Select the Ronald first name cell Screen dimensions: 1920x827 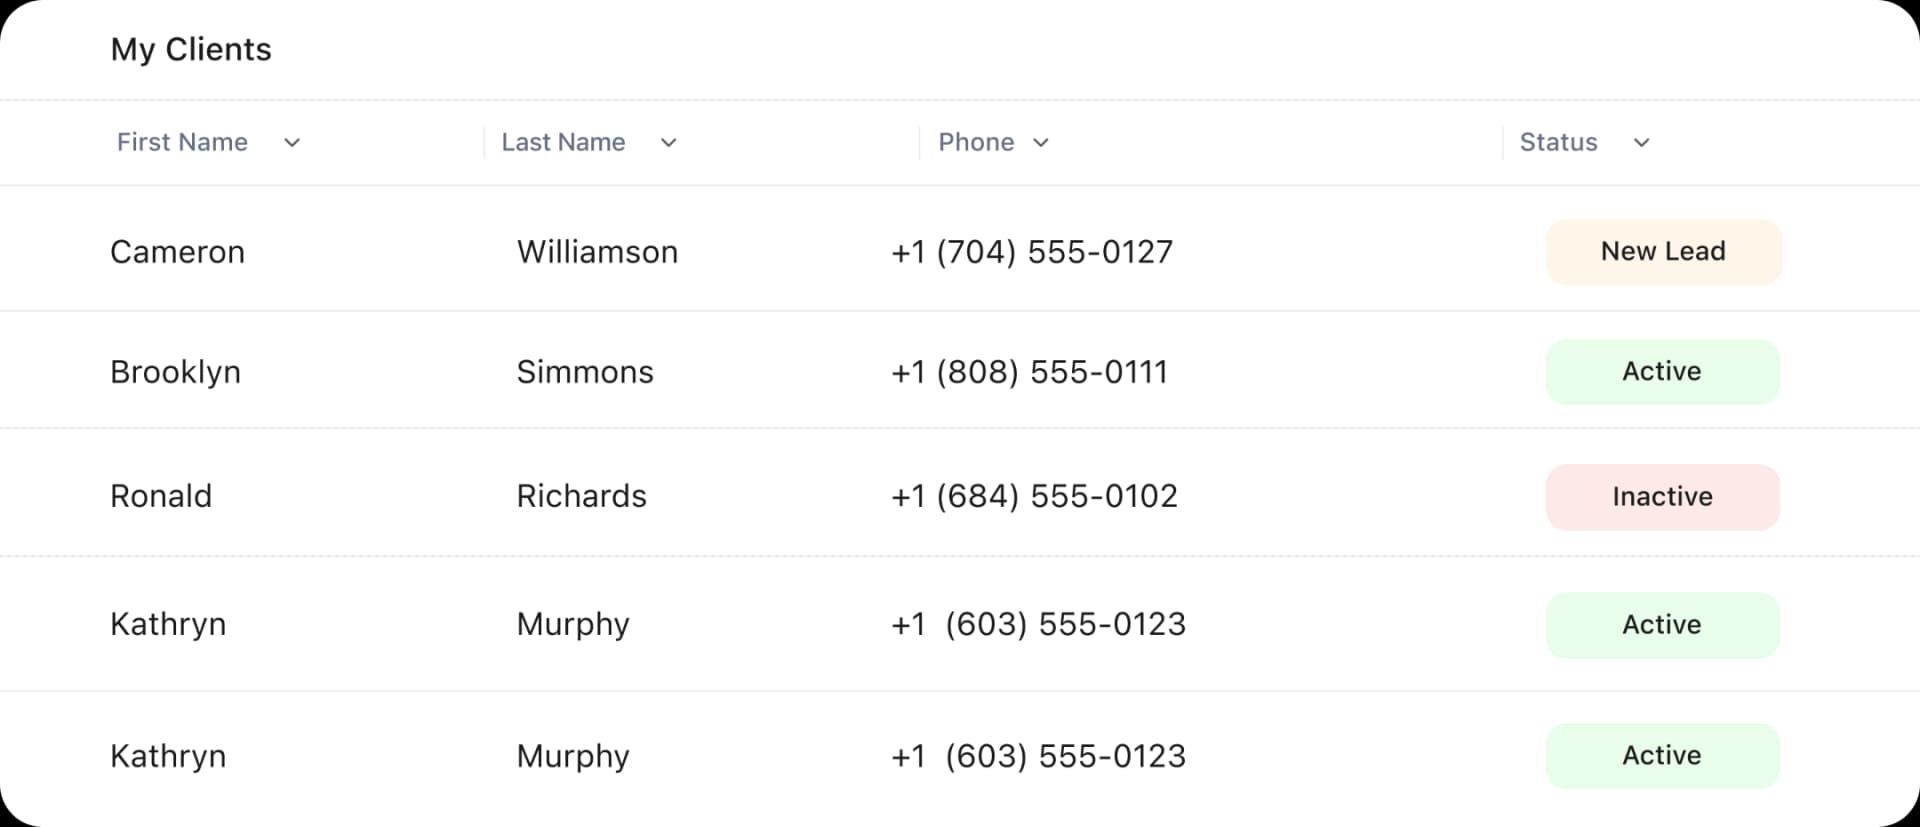161,496
